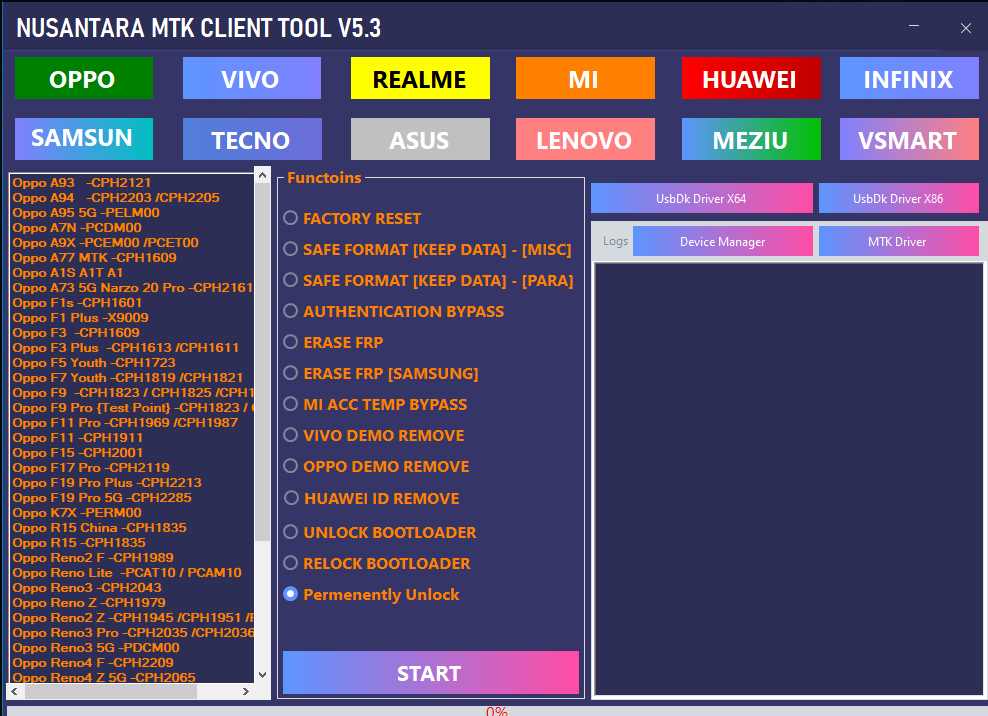Select the OPPO brand button
This screenshot has height=716, width=988.
click(x=84, y=78)
